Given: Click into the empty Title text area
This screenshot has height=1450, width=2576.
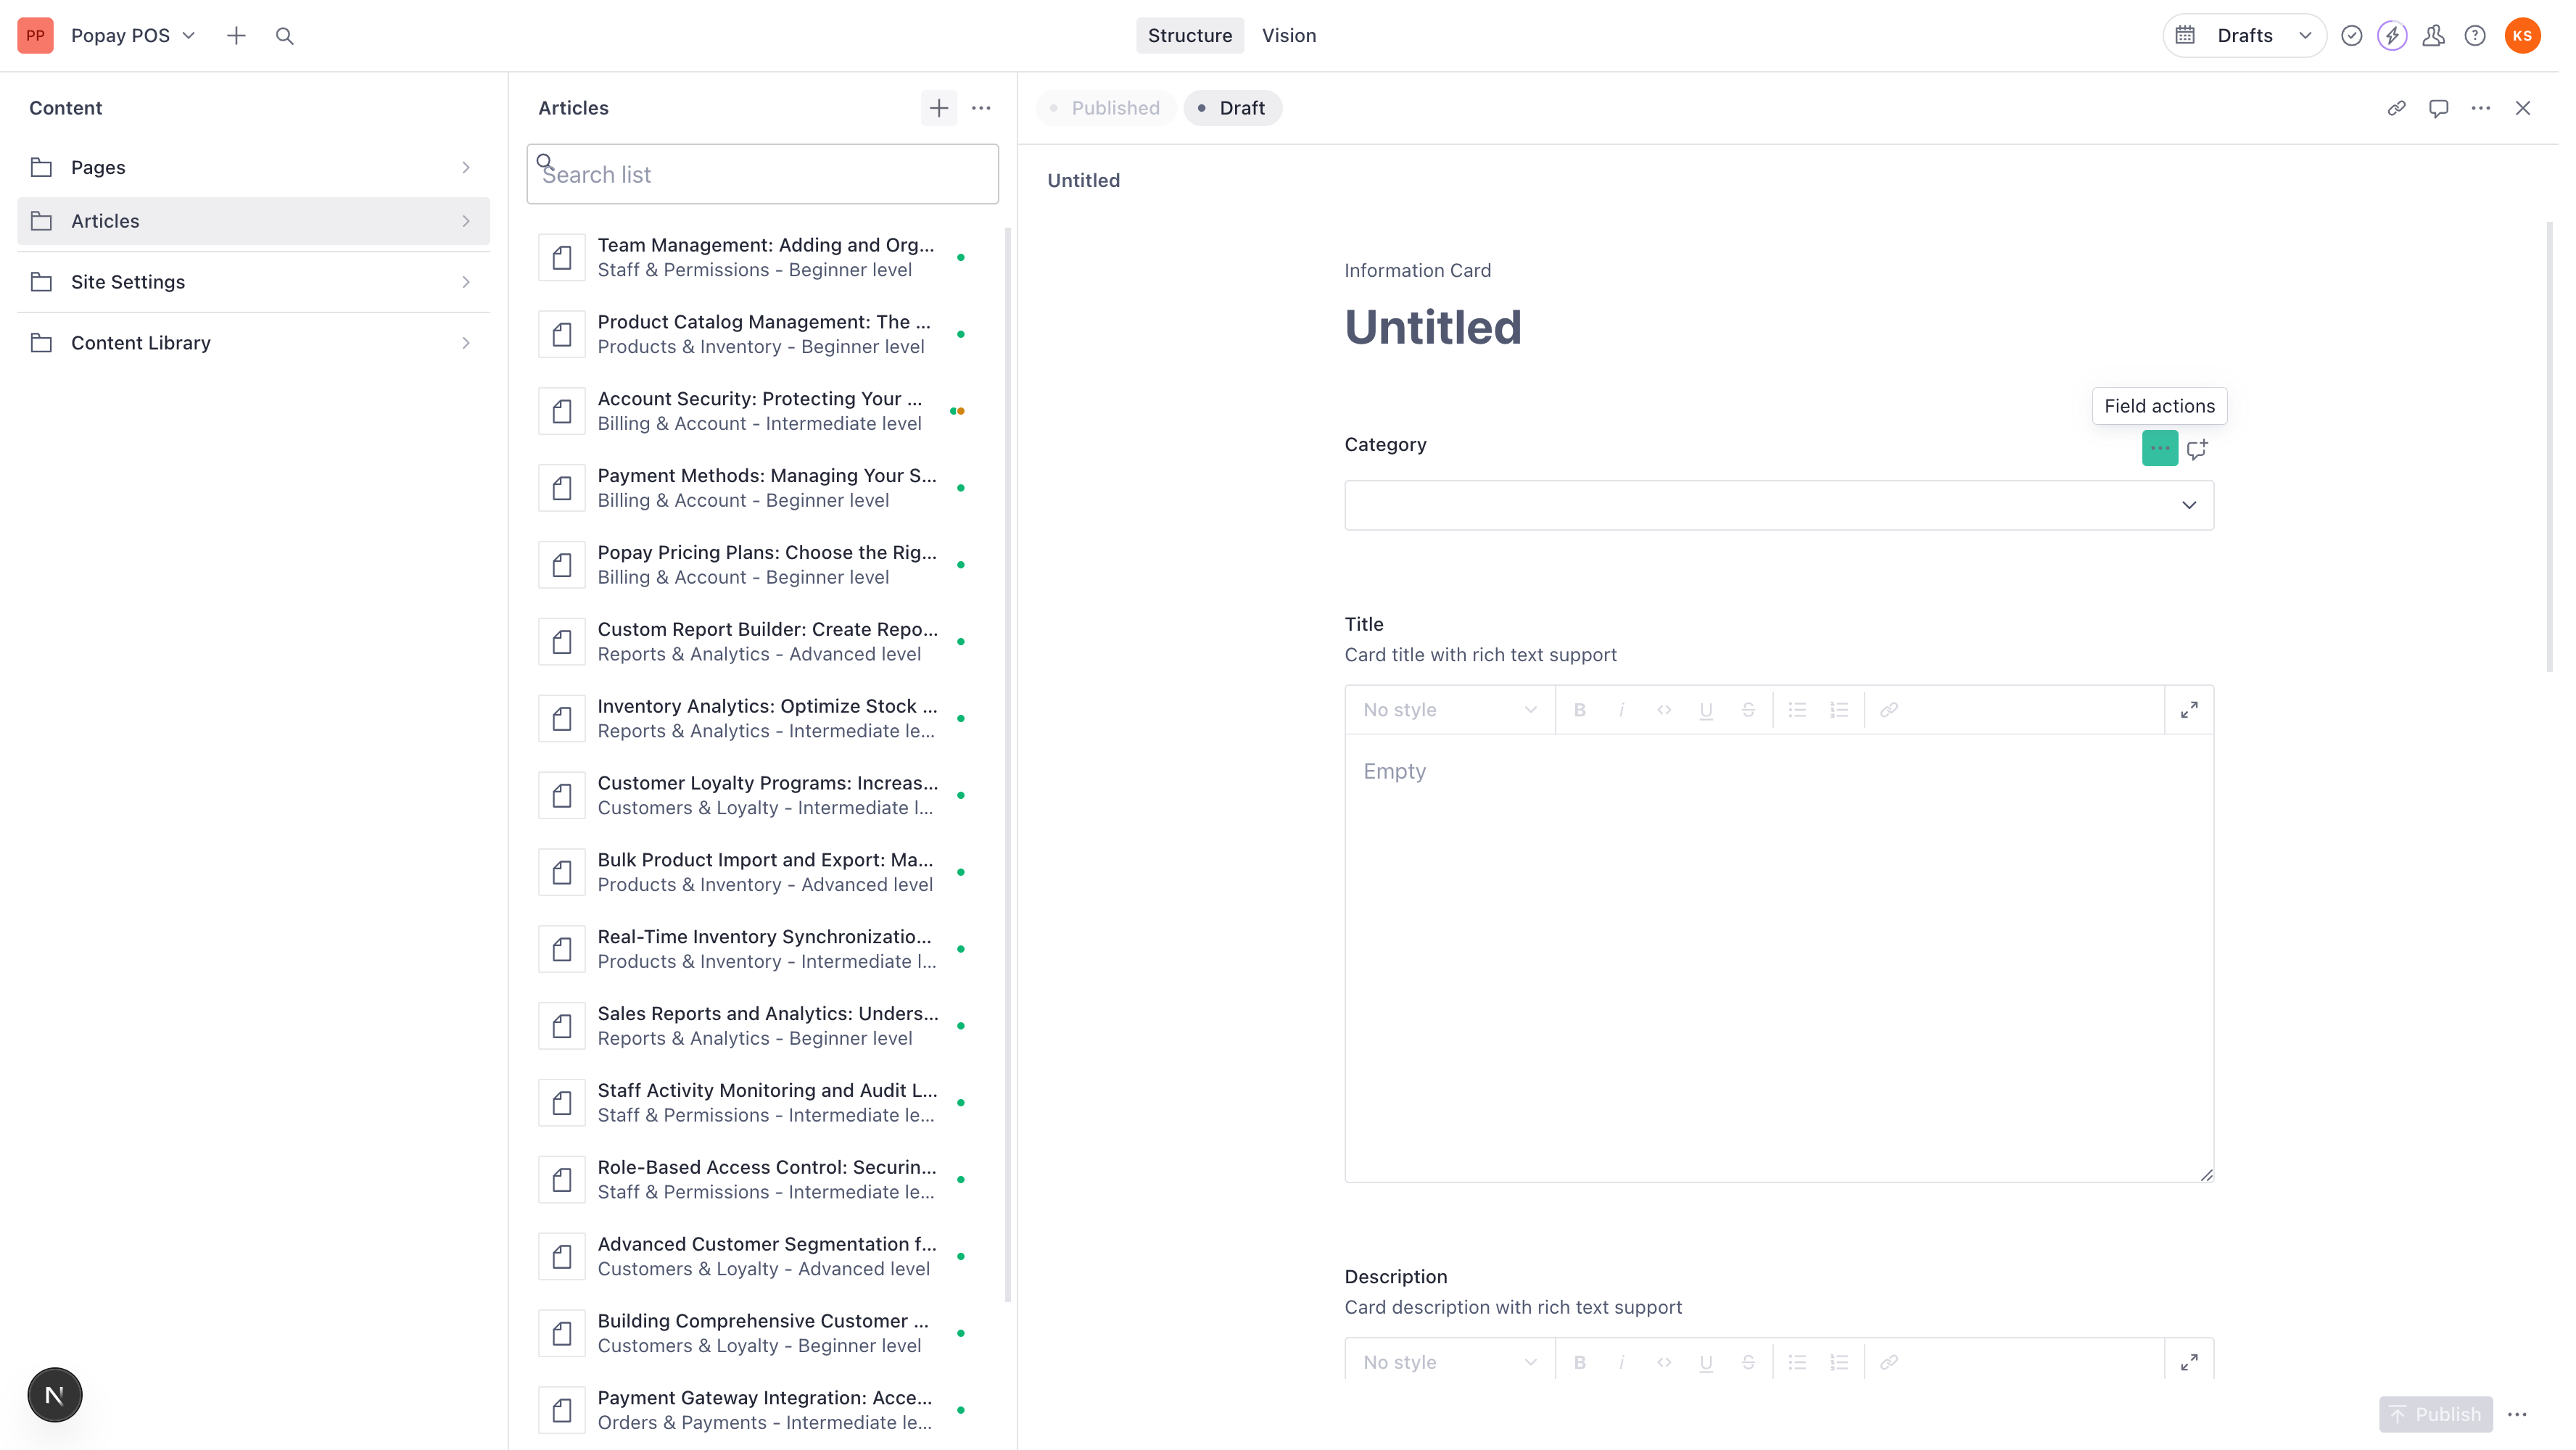Looking at the screenshot, I should (1779, 958).
